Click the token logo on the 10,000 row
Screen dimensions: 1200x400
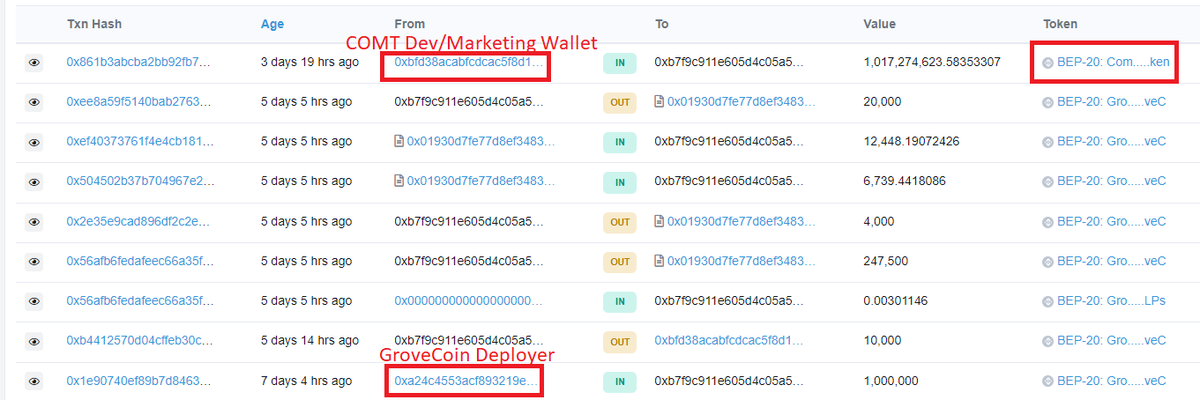[1048, 341]
